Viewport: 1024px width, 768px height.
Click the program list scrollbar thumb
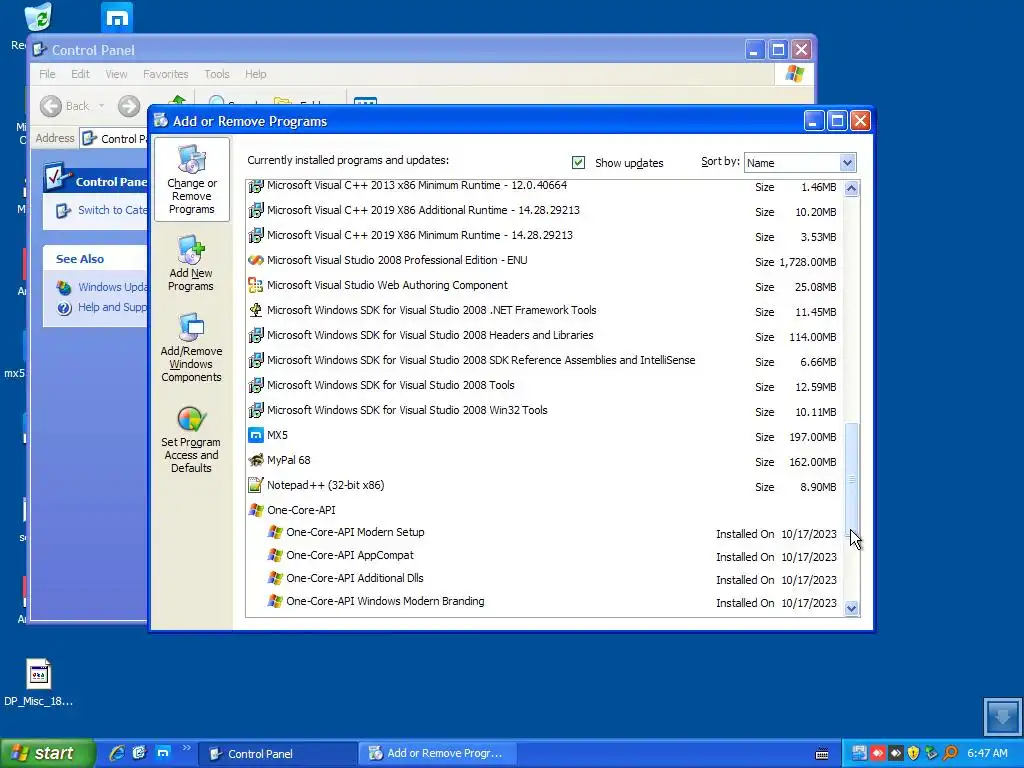851,480
